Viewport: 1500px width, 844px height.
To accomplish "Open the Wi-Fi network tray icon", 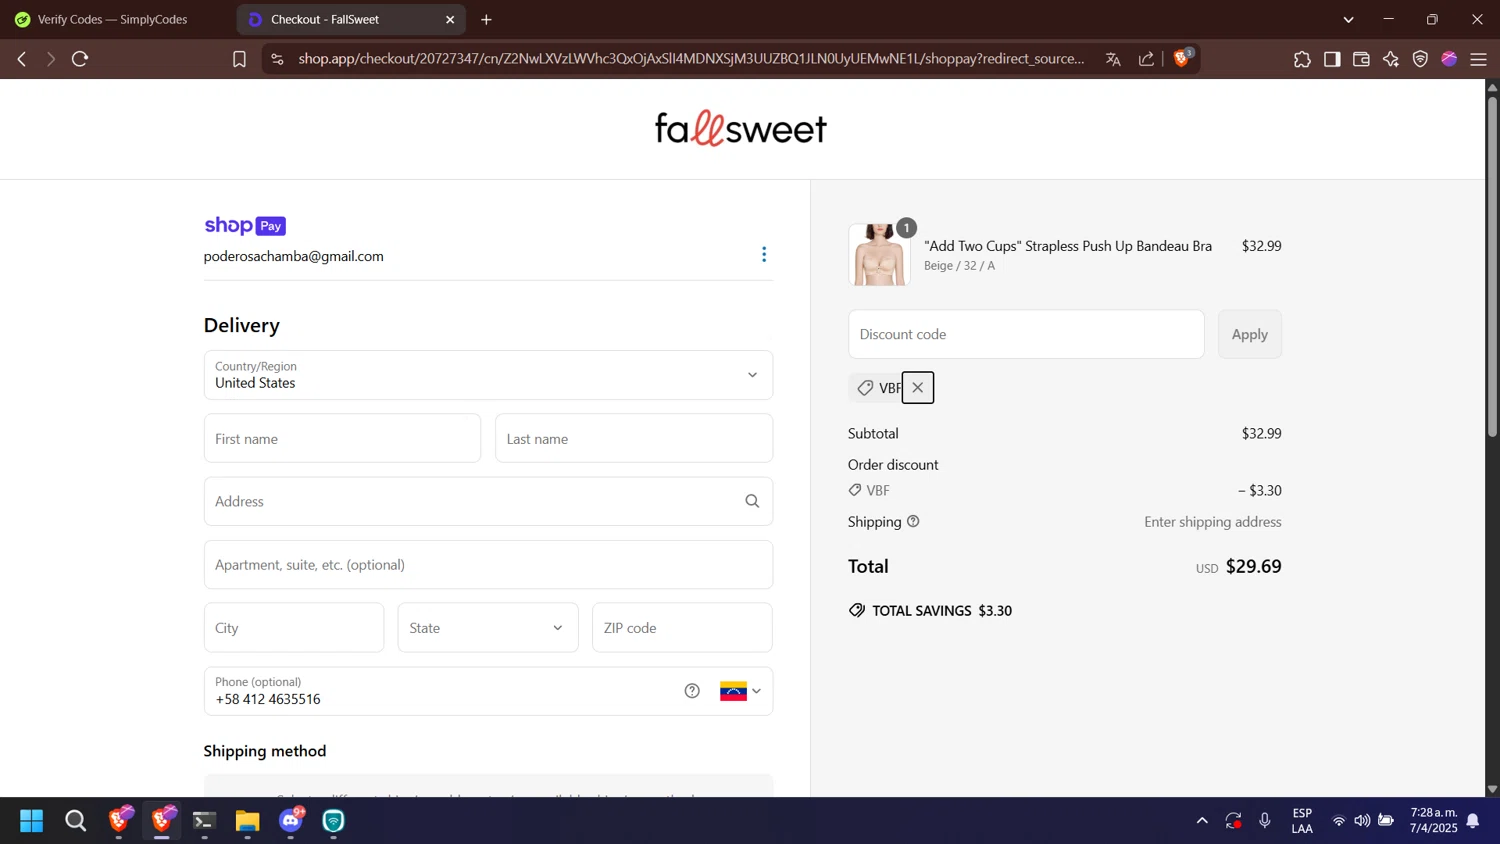I will pos(1339,821).
